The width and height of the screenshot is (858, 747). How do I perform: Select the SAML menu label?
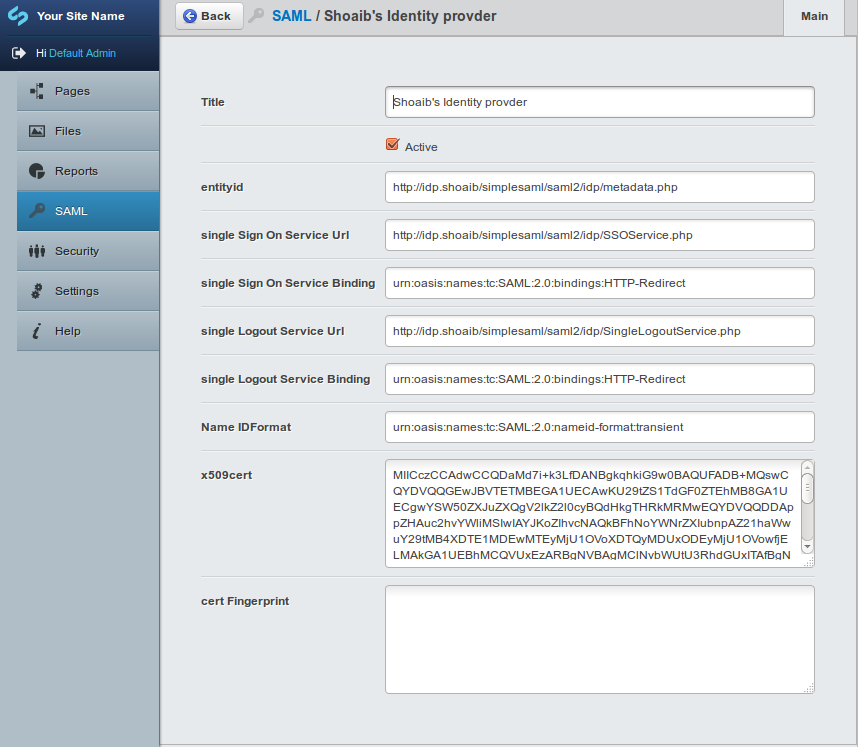click(71, 211)
